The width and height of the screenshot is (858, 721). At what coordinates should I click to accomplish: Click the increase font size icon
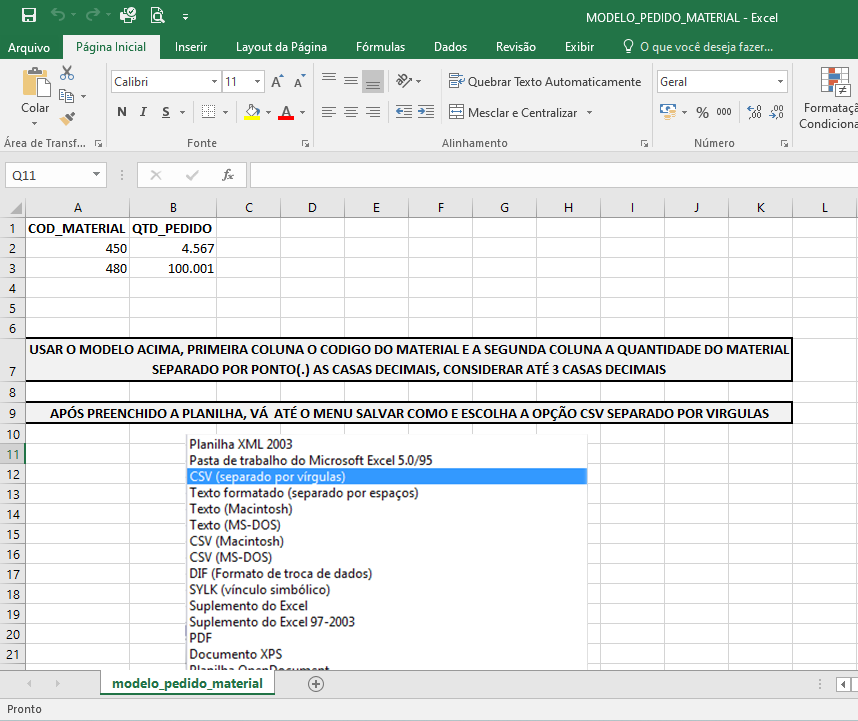click(x=278, y=82)
